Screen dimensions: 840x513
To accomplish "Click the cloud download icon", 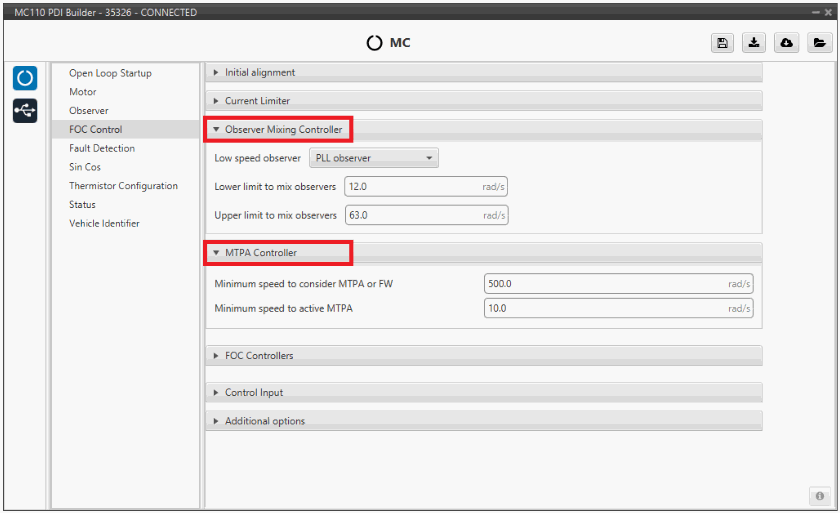I will coord(786,43).
